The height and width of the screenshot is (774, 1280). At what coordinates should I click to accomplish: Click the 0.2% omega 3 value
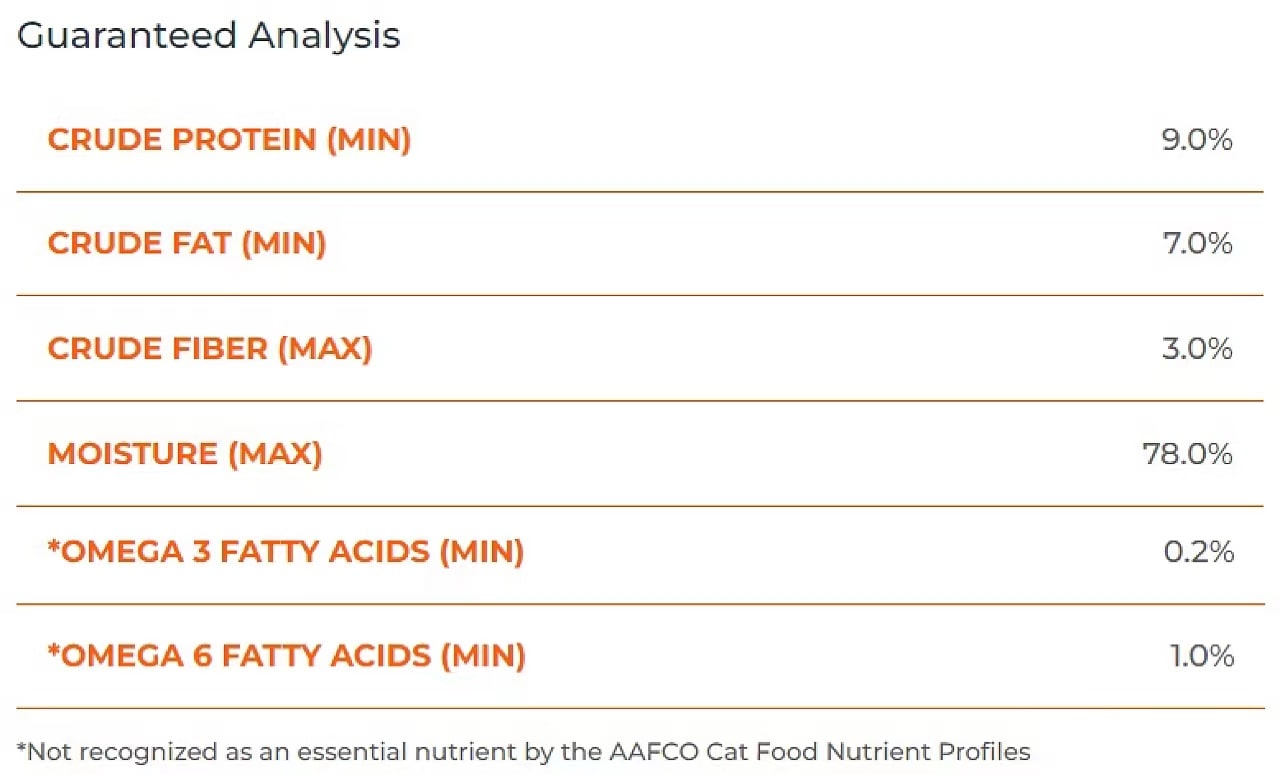click(1198, 551)
